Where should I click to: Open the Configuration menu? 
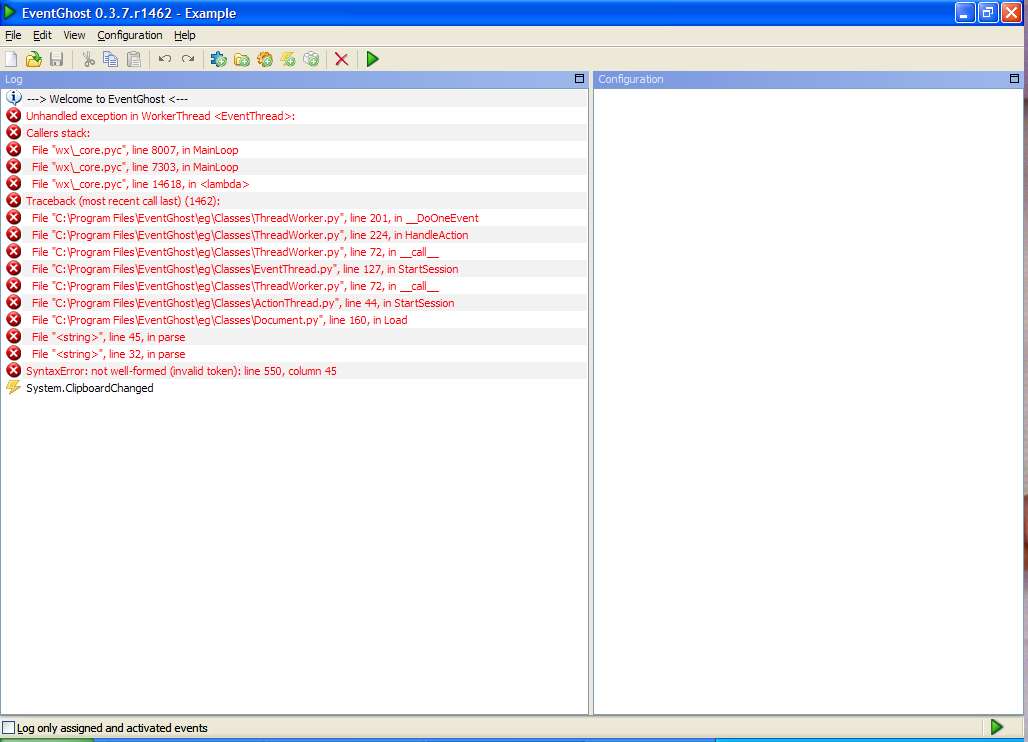pyautogui.click(x=130, y=35)
